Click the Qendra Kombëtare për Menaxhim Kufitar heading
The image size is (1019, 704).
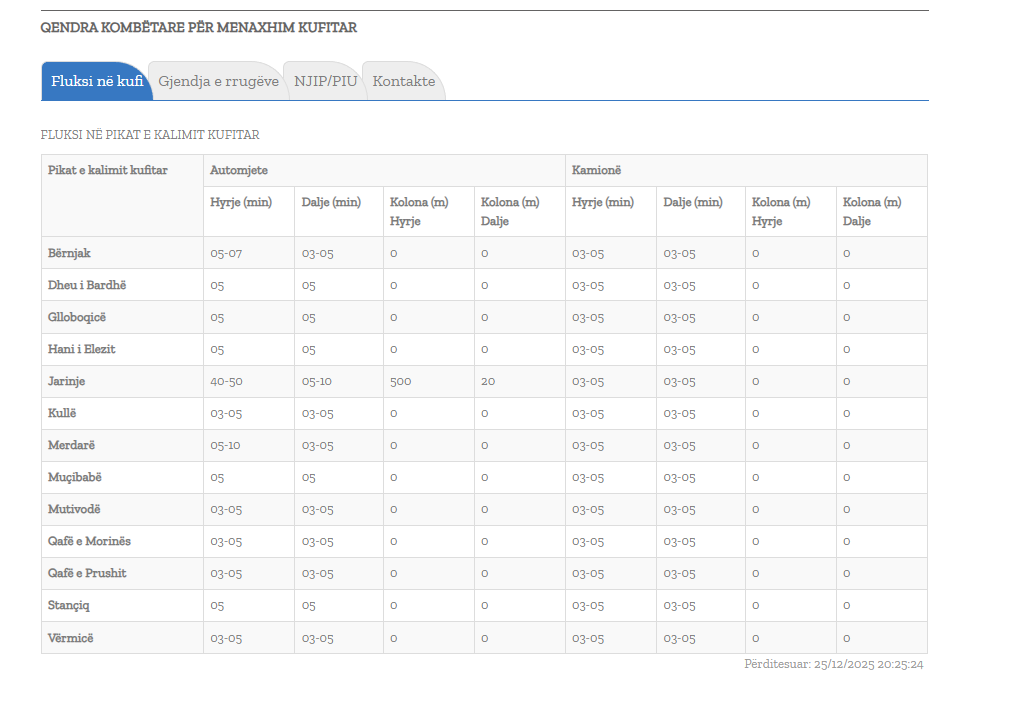coord(198,27)
